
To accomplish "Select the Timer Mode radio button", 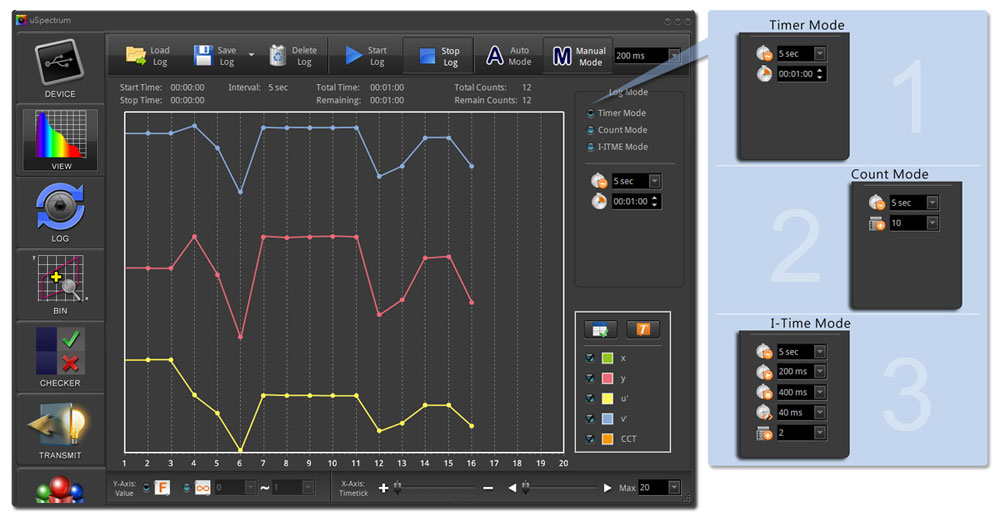I will (x=591, y=114).
